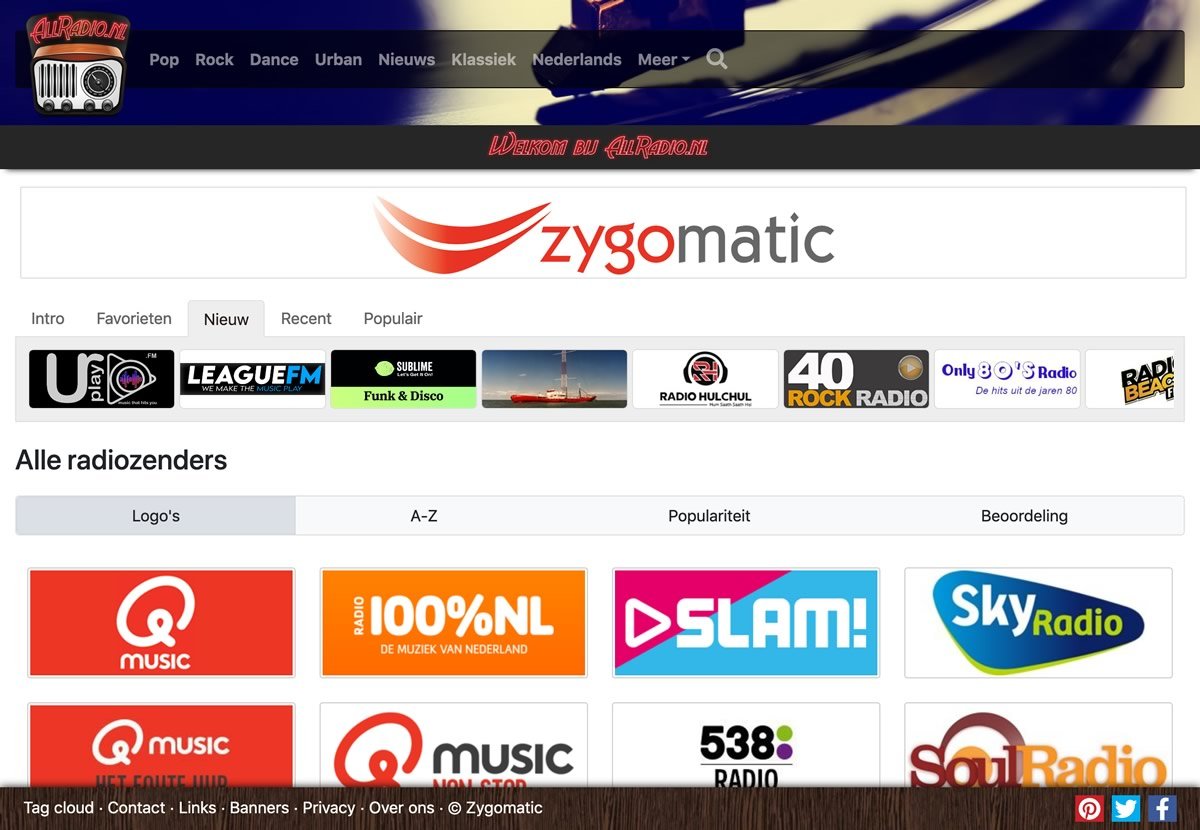Viewport: 1200px width, 830px height.
Task: Open the Facebook share icon
Action: [x=1162, y=808]
